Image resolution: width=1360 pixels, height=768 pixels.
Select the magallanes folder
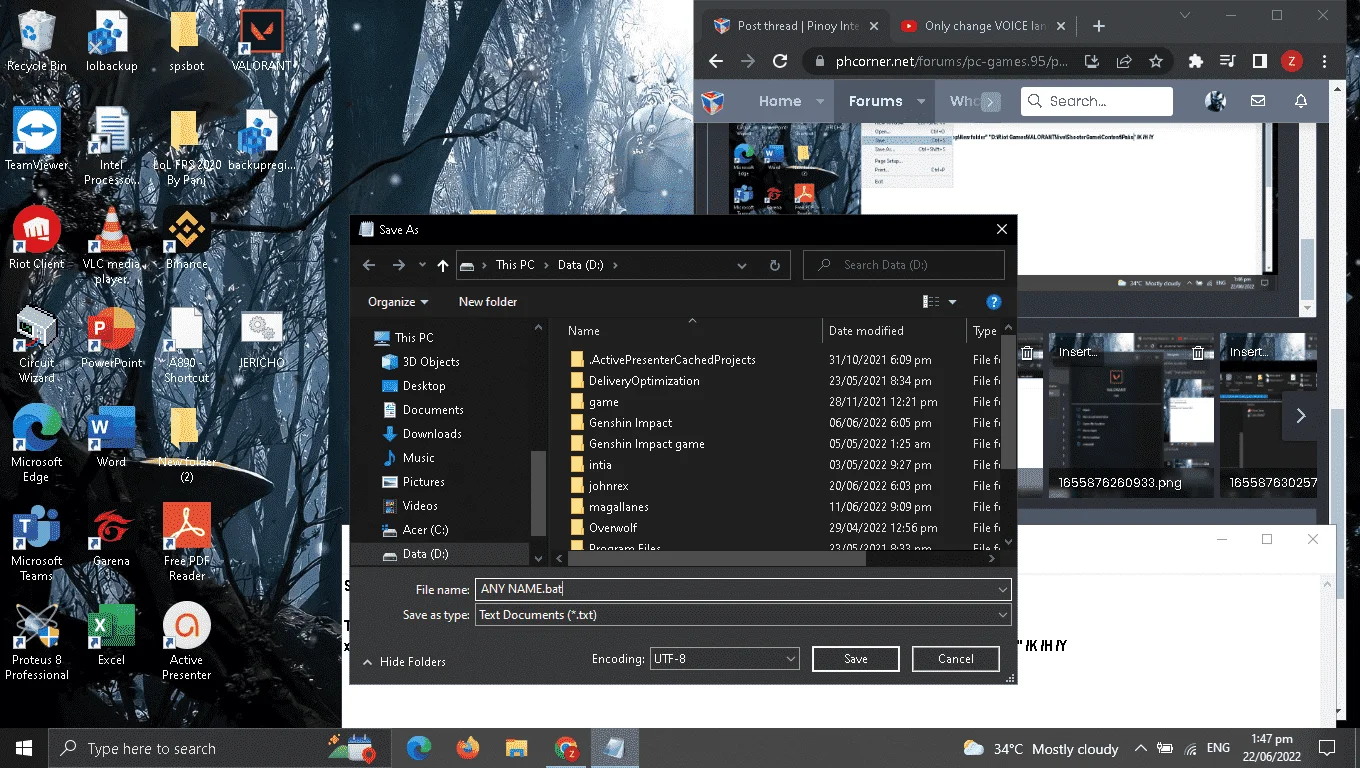617,507
